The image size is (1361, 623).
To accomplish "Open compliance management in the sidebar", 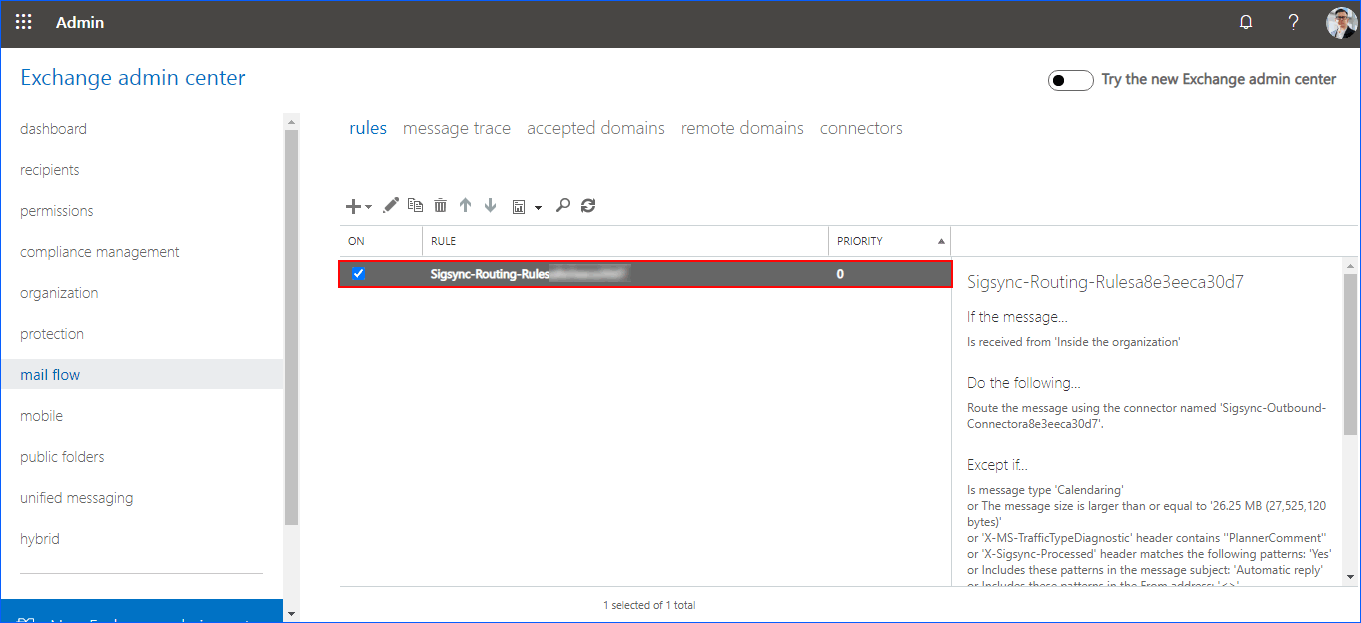I will click(100, 252).
